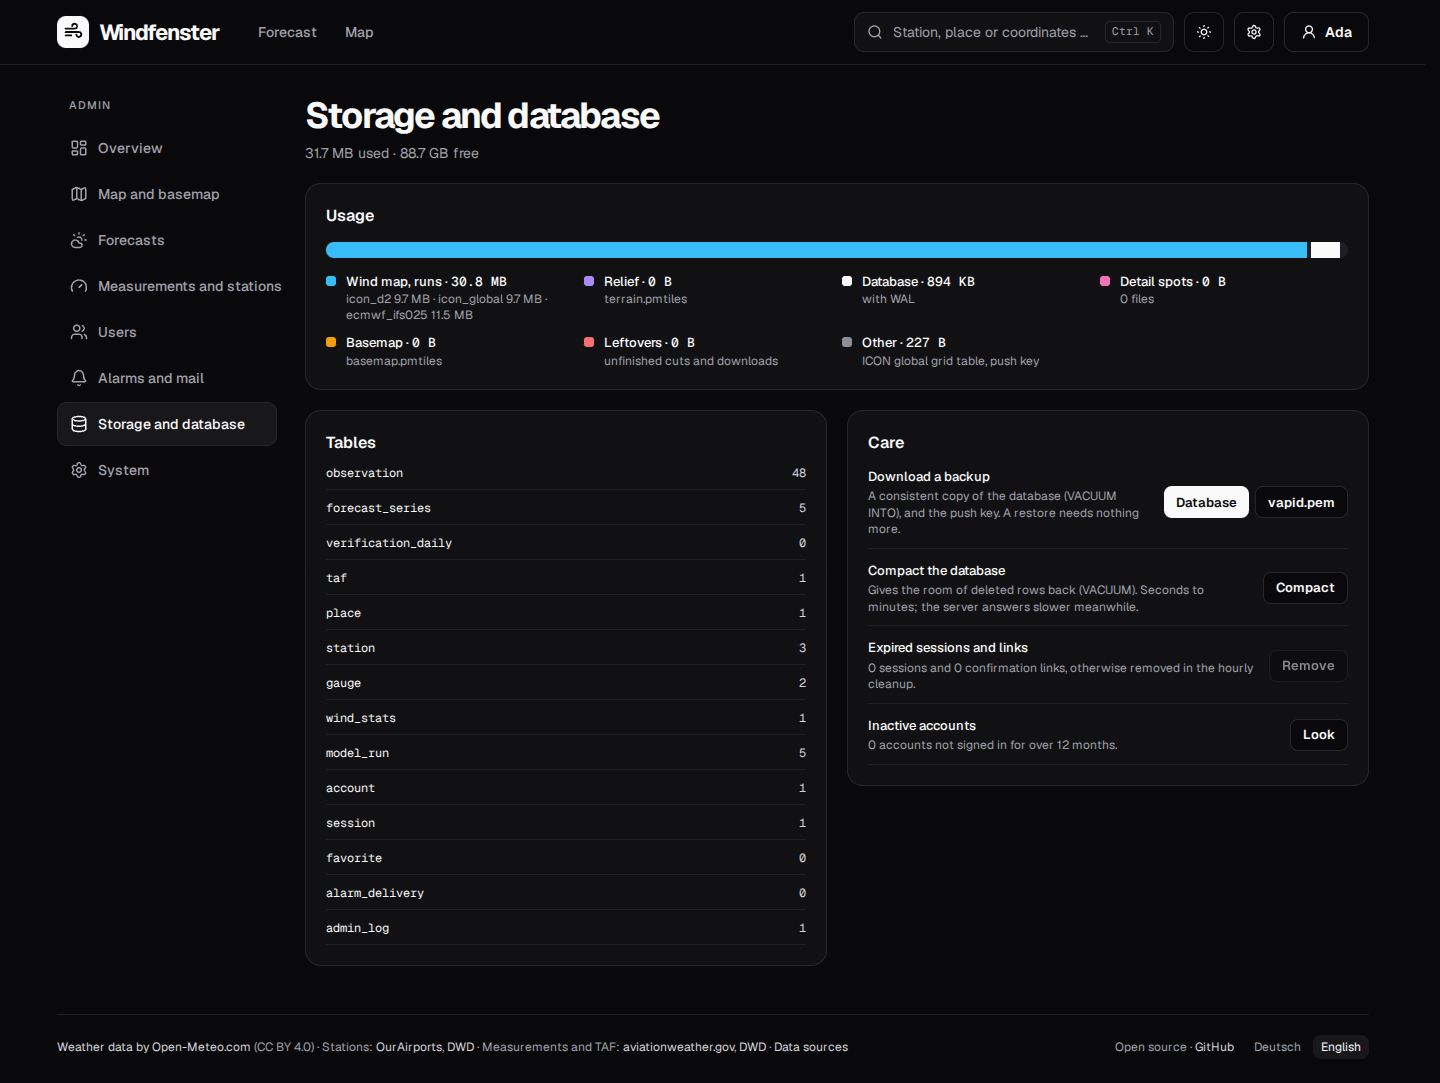Click the red Leftovers legend swatch
Screen dimensions: 1440x1083
click(x=589, y=342)
